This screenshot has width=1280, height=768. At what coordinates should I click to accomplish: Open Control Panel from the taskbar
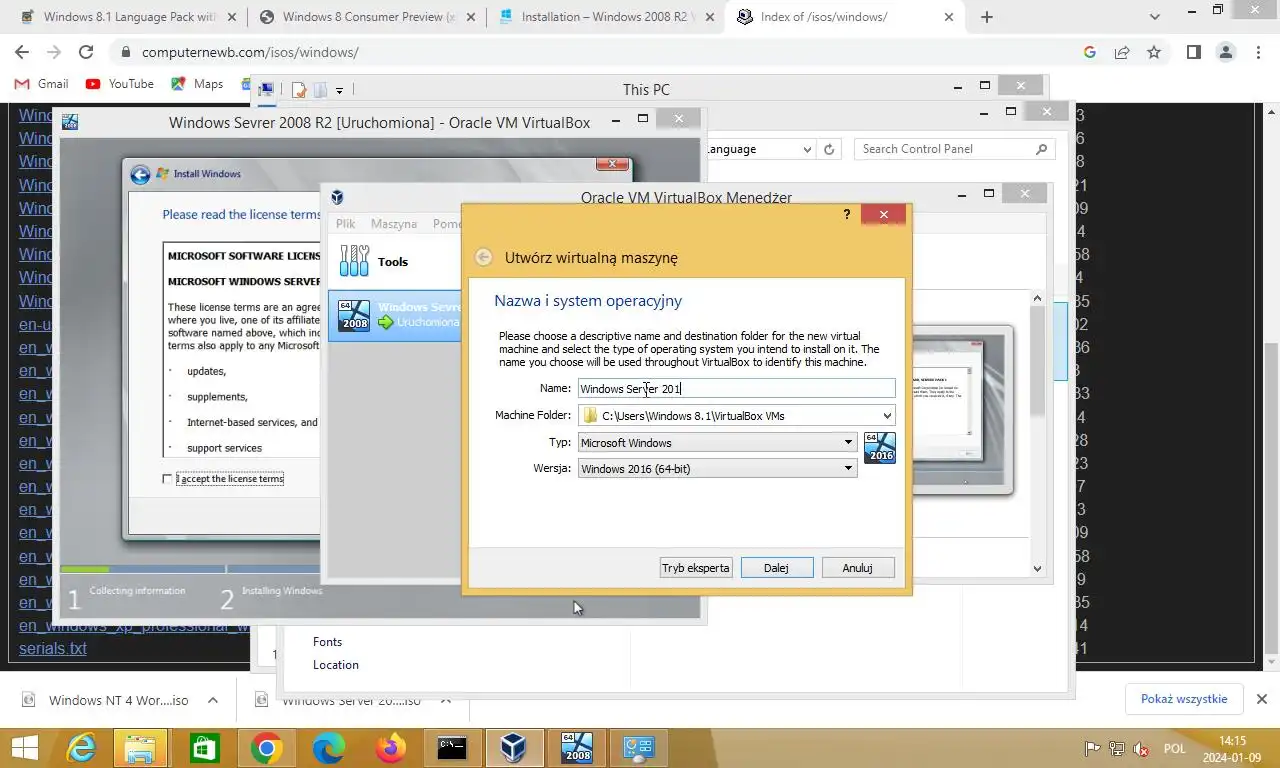[639, 748]
